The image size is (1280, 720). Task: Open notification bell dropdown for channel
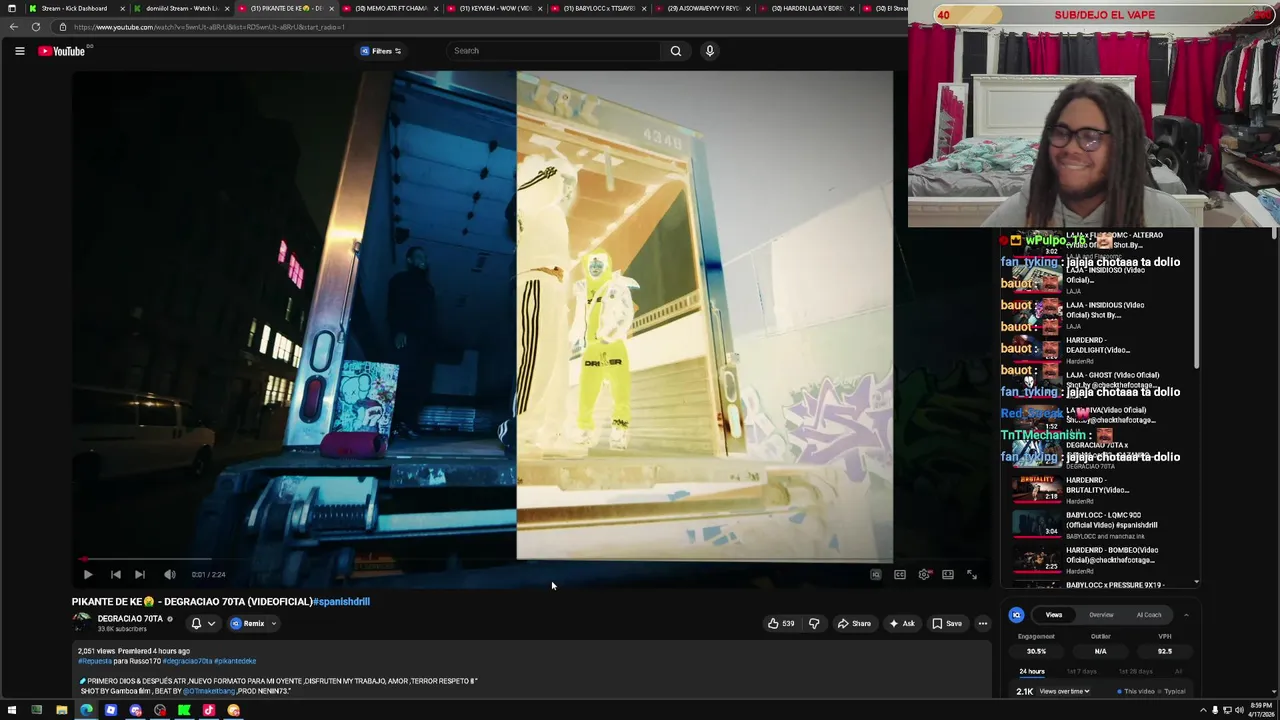(x=202, y=624)
